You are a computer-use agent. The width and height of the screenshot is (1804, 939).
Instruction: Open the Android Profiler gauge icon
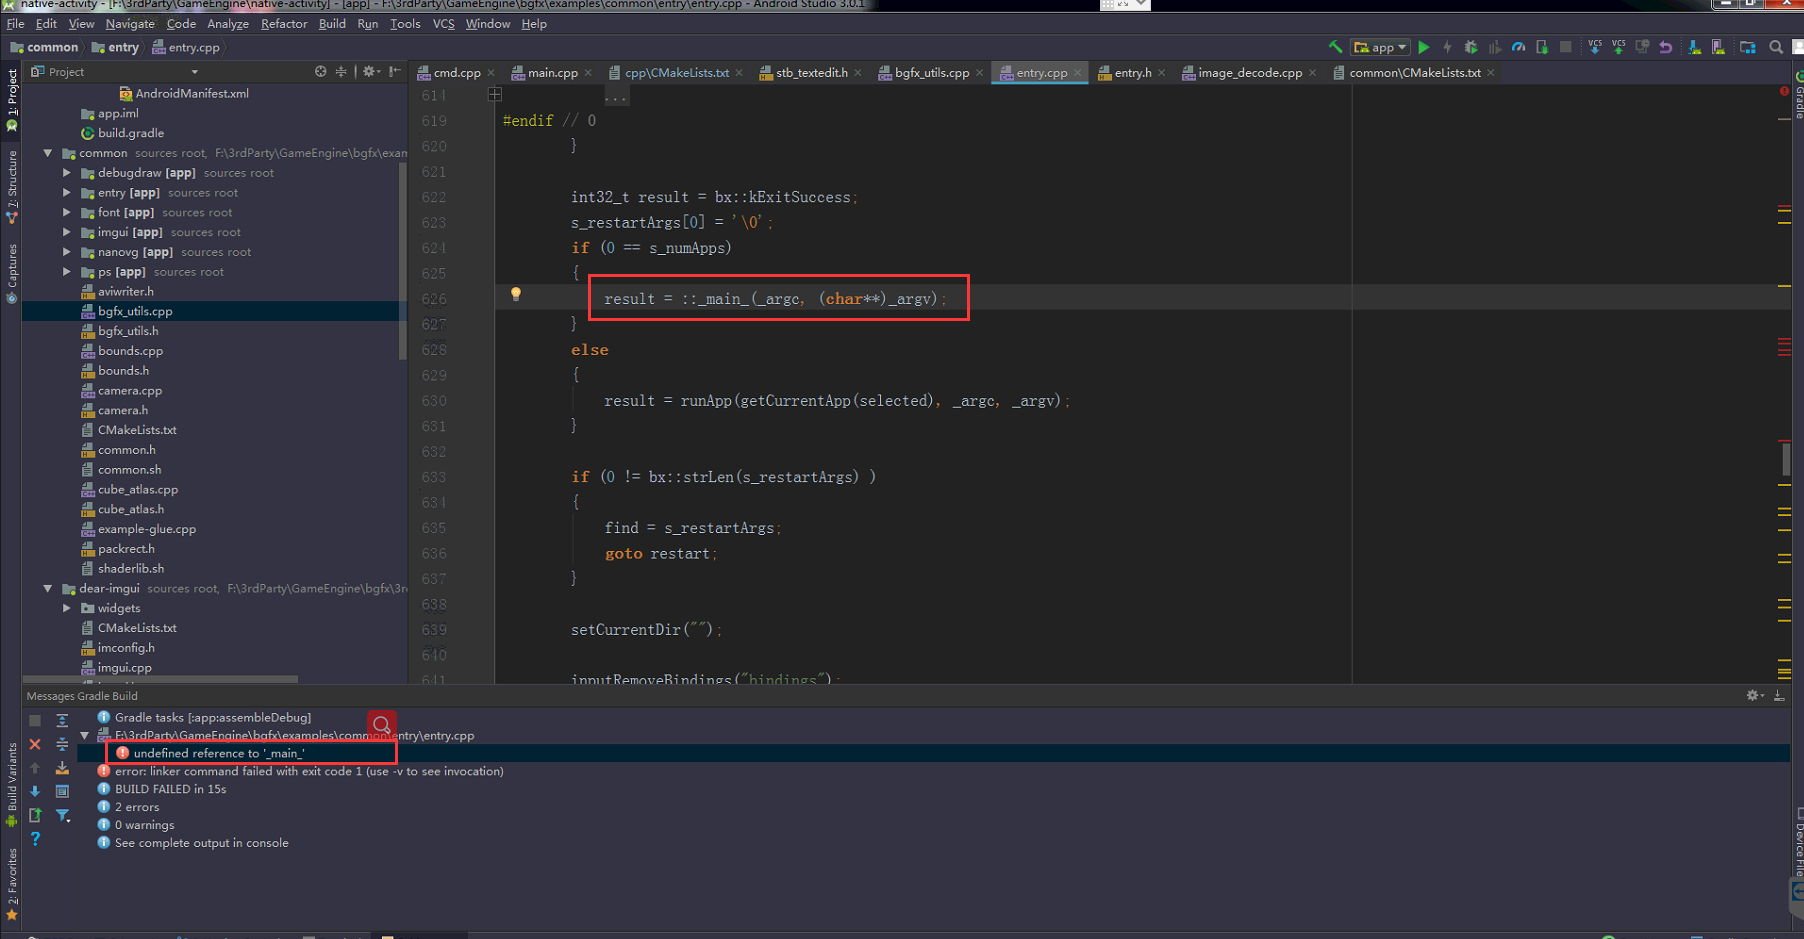tap(1518, 47)
